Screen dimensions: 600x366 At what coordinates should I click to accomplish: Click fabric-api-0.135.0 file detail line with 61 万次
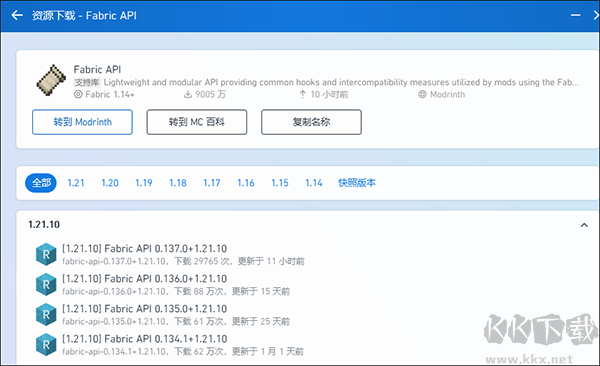pyautogui.click(x=176, y=321)
